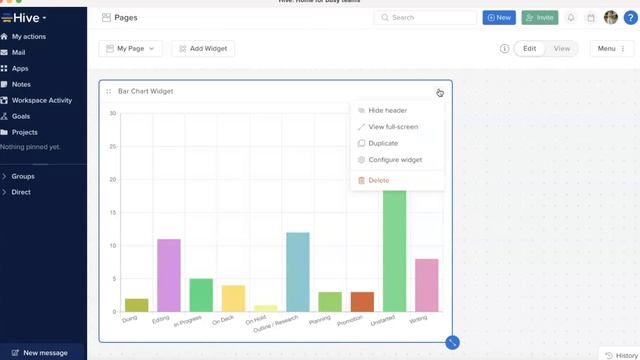
Task: Click the yellow On Deck bar
Action: tap(233, 299)
